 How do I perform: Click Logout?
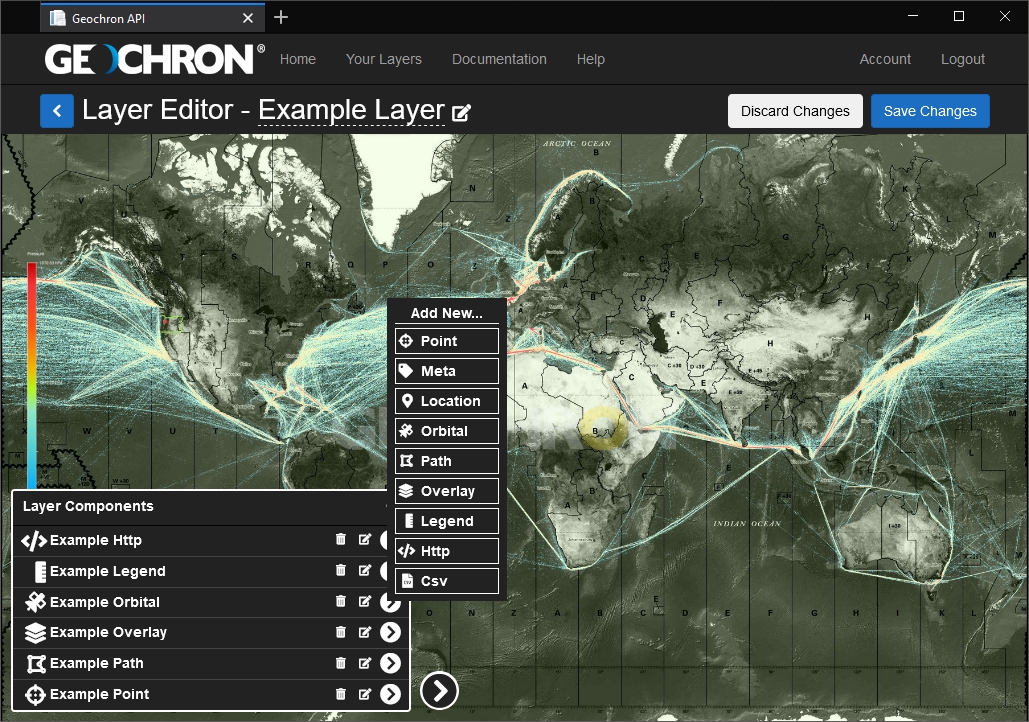(963, 59)
